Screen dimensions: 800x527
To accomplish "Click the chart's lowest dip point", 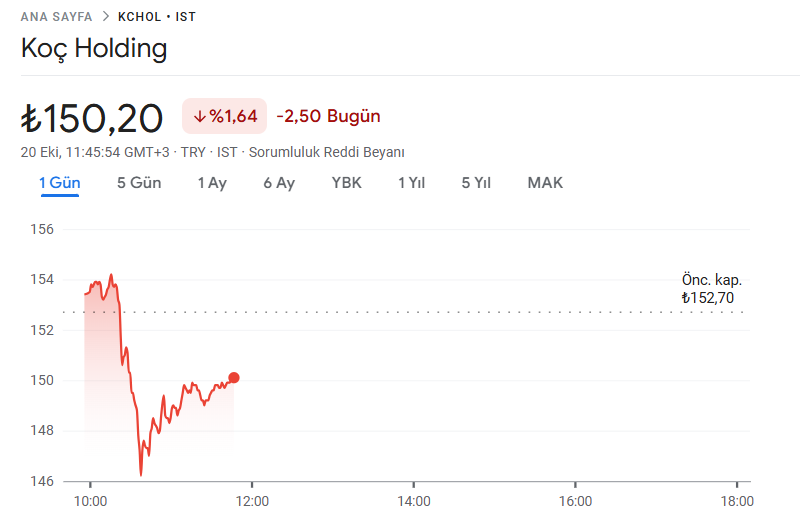I will 141,474.
